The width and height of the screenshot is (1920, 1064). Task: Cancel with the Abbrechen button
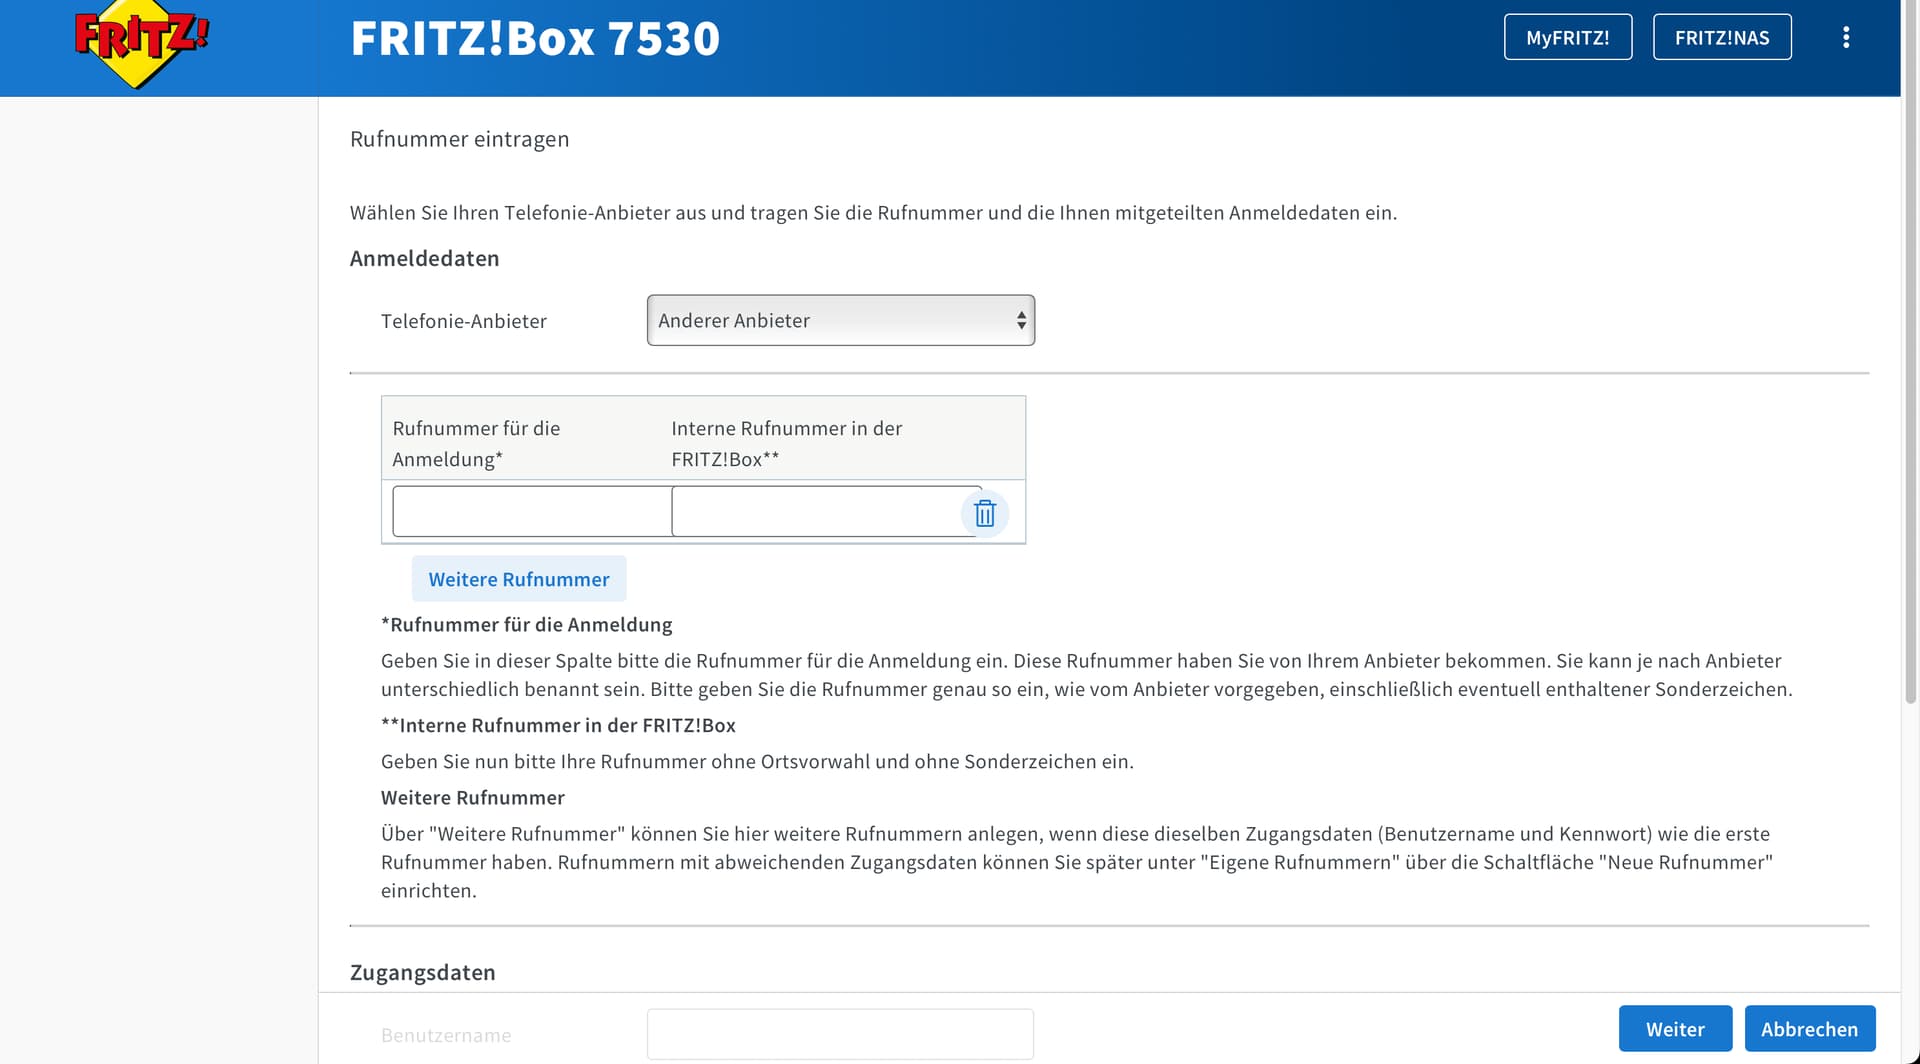click(x=1809, y=1029)
